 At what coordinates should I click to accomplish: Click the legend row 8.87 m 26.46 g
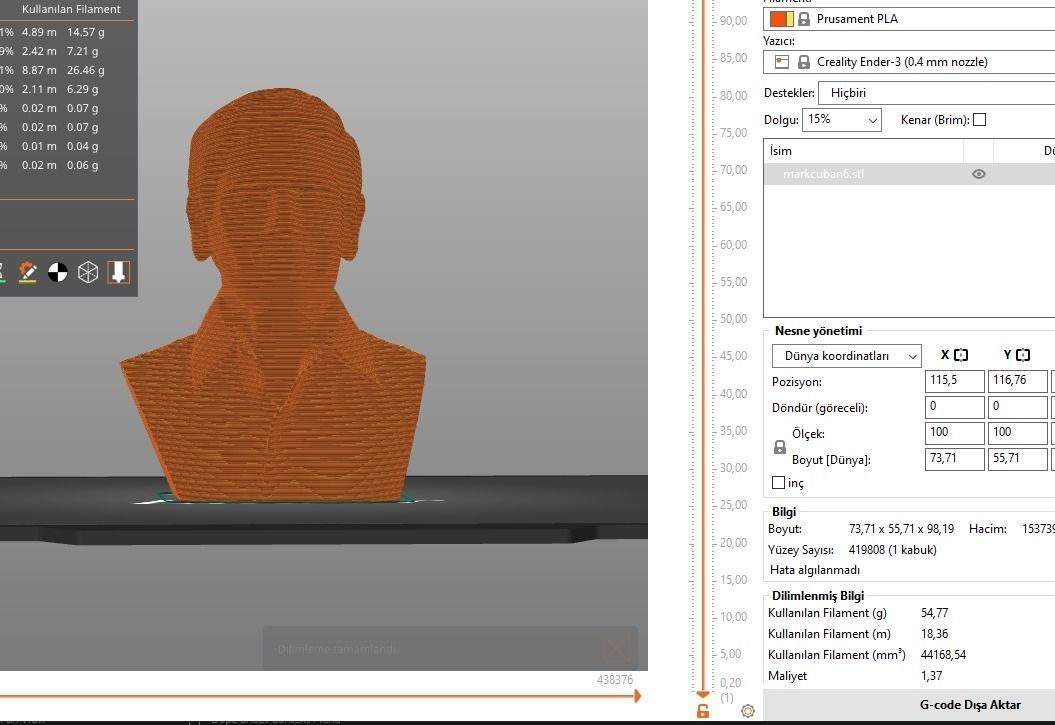pyautogui.click(x=63, y=70)
